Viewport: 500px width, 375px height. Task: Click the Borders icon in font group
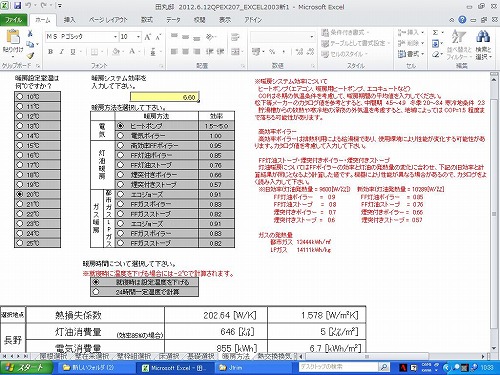pos(94,52)
